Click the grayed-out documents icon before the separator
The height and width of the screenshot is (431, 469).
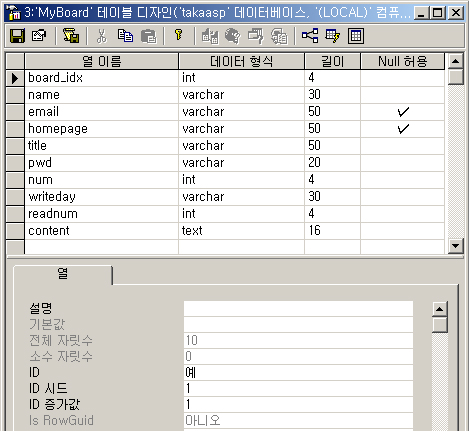[x=279, y=36]
